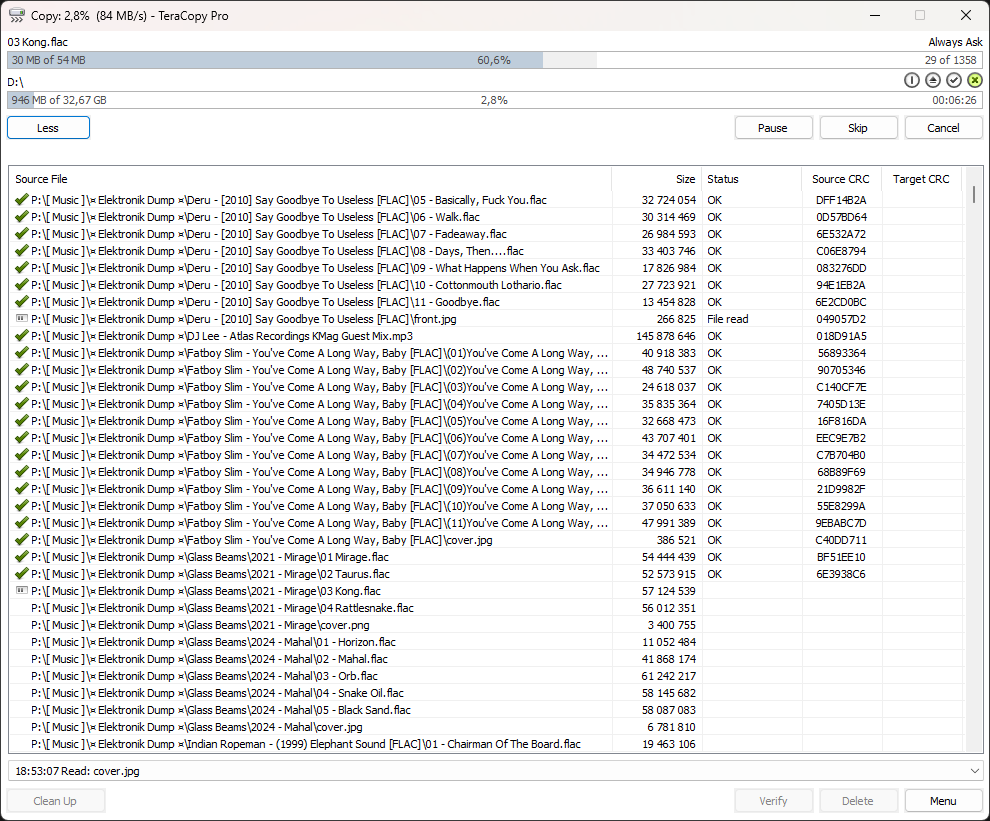The width and height of the screenshot is (990, 821).
Task: Click green check icon on Fatboy Slim (05) row
Action: 21,421
